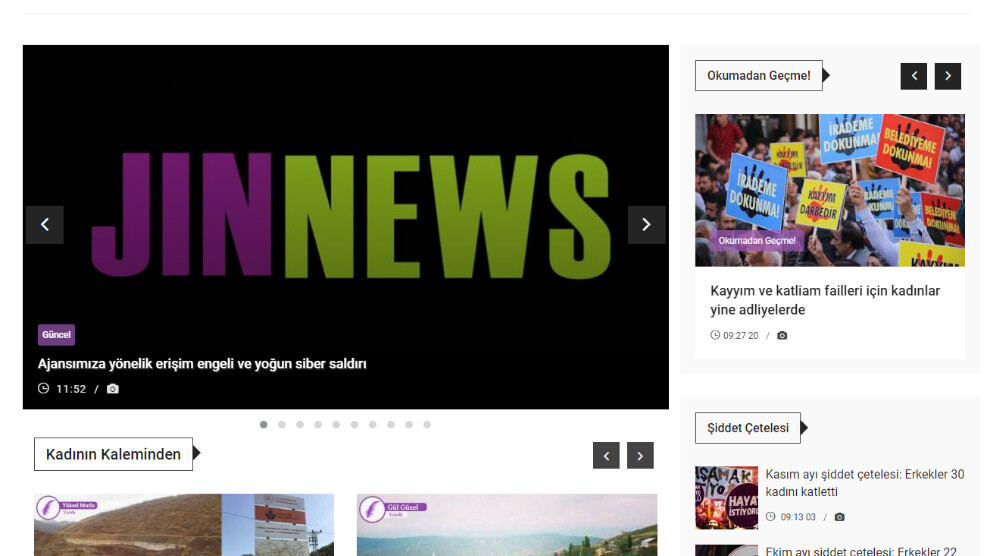Click the 11:52 timestamp text
The width and height of the screenshot is (990, 556).
coord(71,389)
